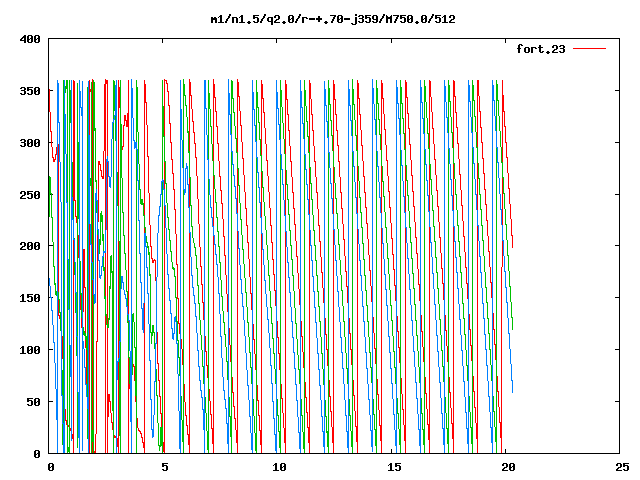Click y-axis label 100

(x=30, y=350)
